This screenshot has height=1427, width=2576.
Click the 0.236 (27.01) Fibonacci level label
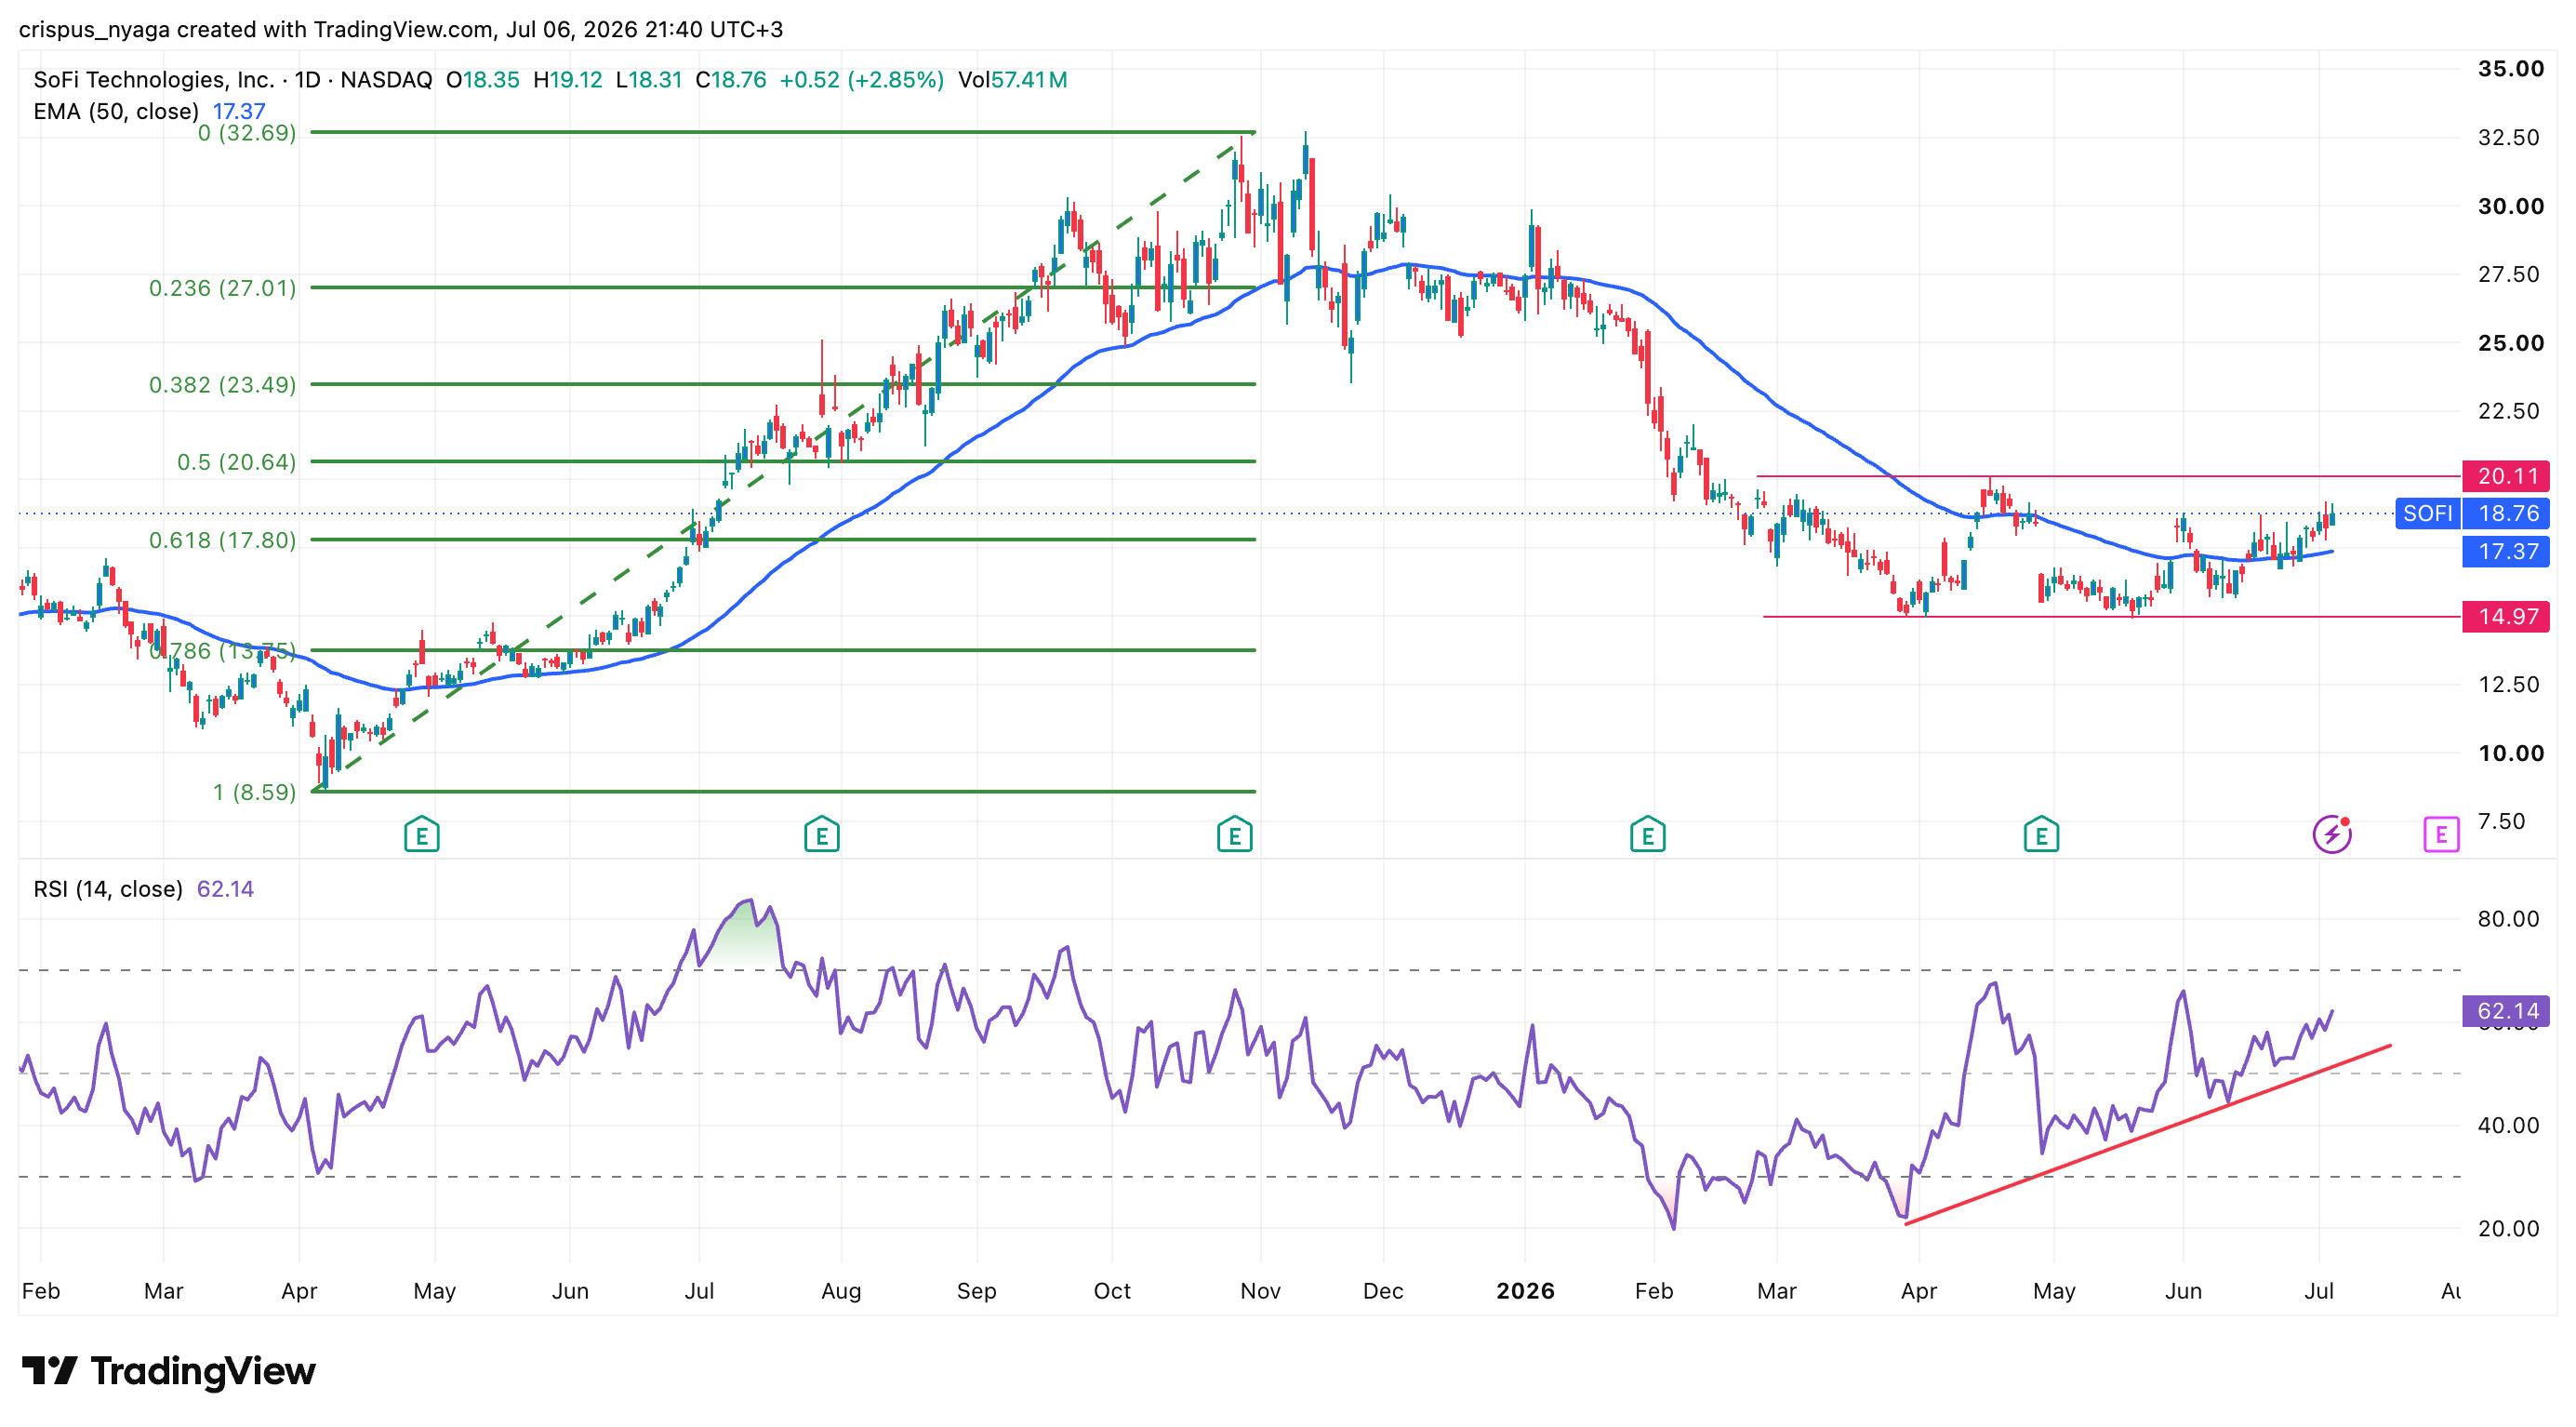[222, 288]
